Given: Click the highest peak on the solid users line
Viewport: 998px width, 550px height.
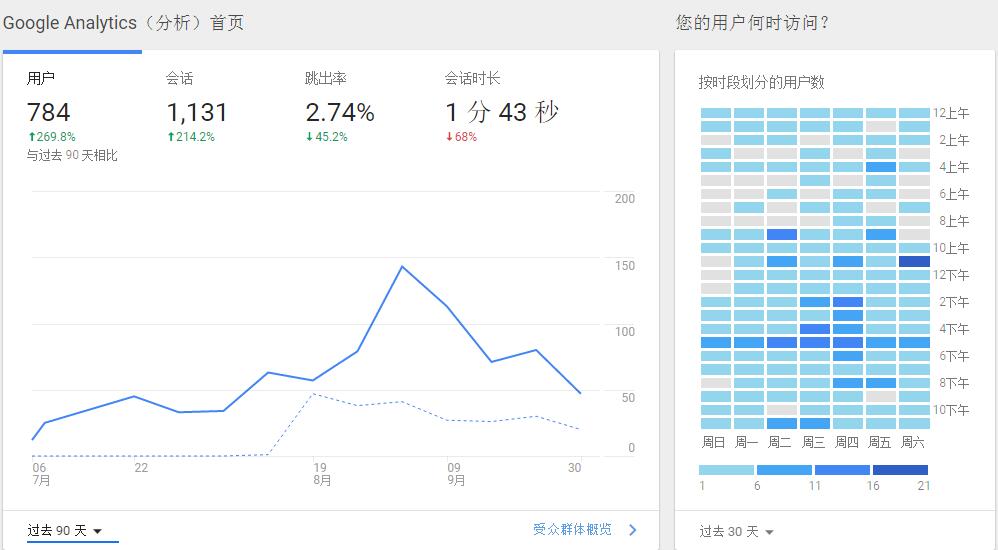Looking at the screenshot, I should click(402, 267).
